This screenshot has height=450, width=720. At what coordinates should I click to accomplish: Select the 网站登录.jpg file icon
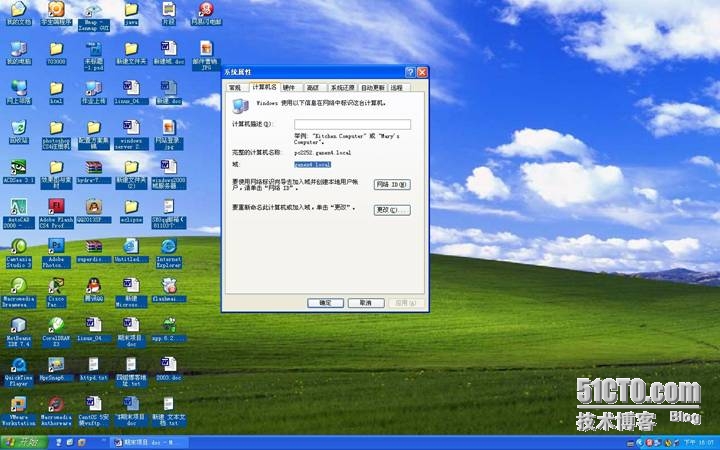pos(169,135)
